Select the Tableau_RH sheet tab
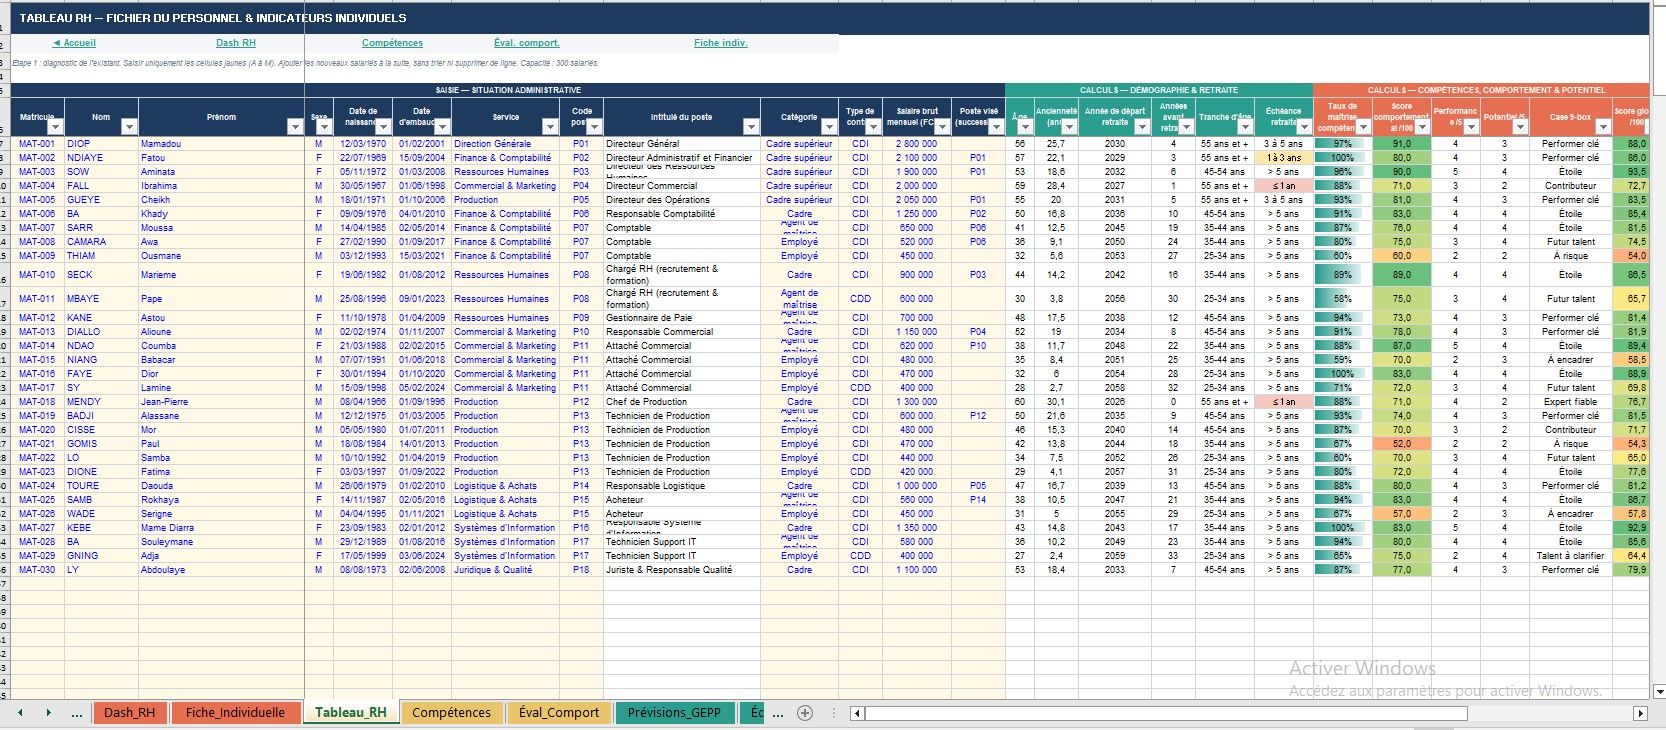 point(350,713)
